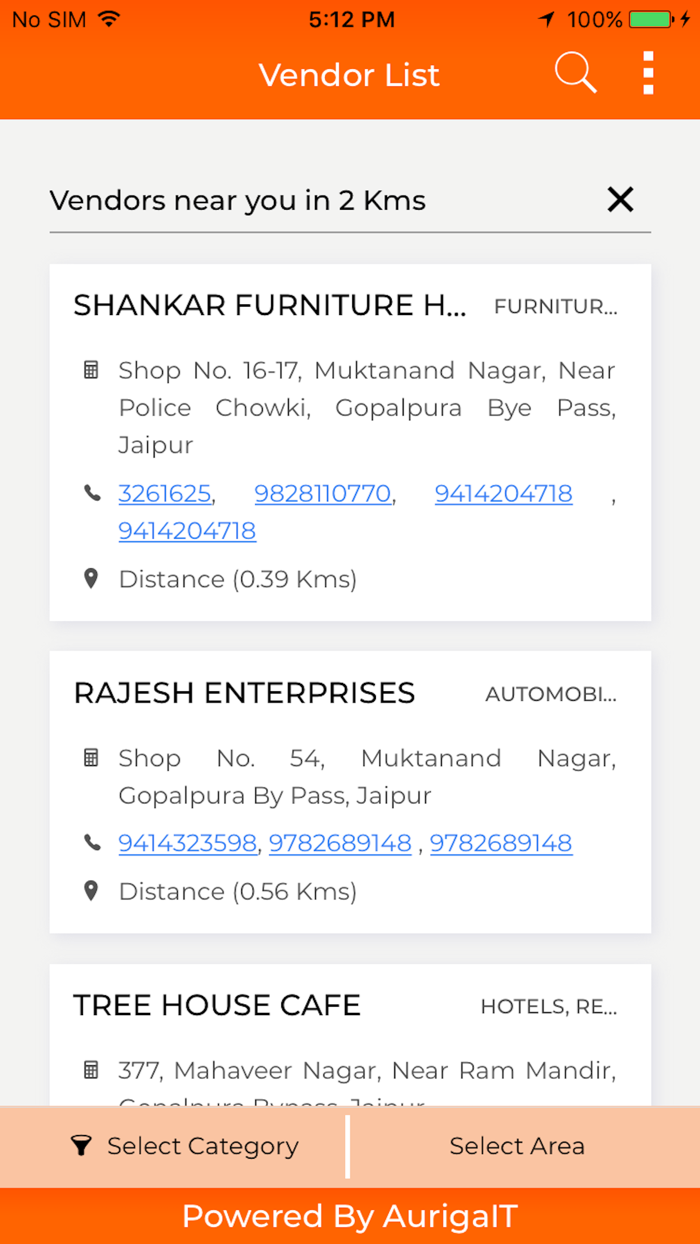Viewport: 700px width, 1244px height.
Task: Open the Shankar Furniture vendor title
Action: [270, 306]
